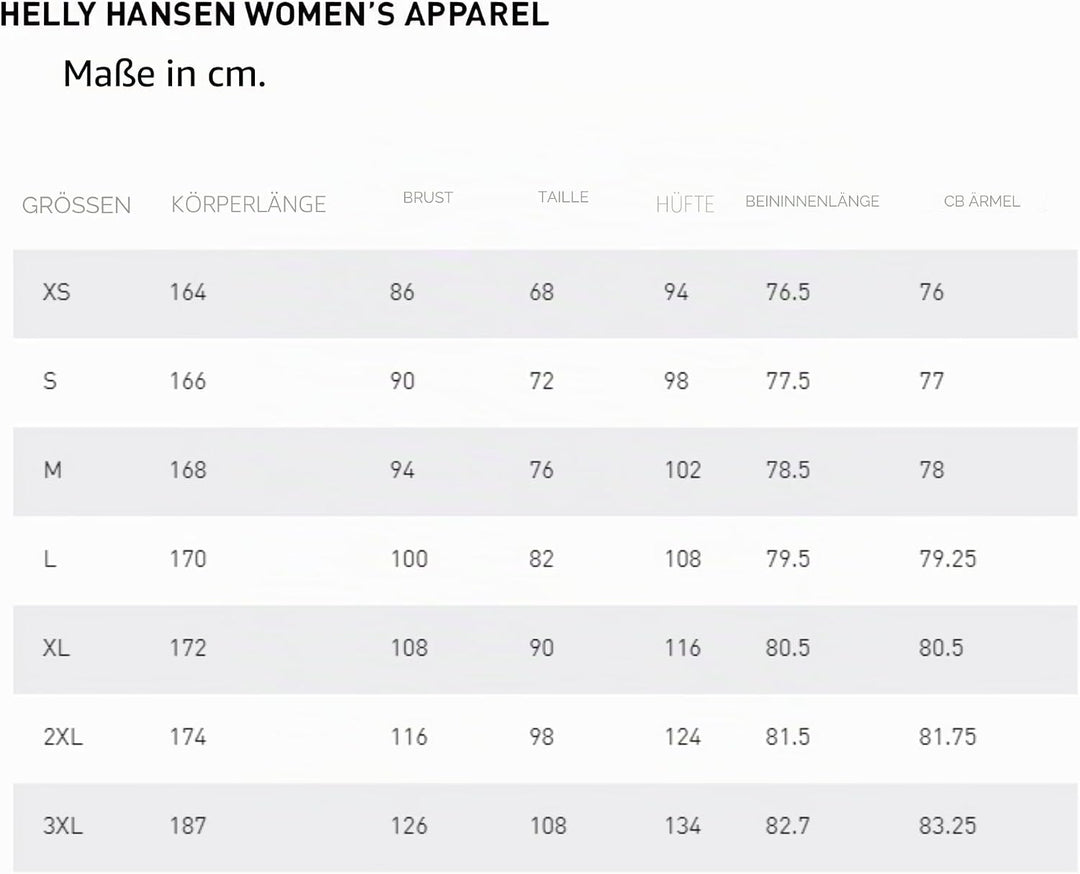This screenshot has width=1080, height=874.
Task: Select the 187 body length value
Action: [188, 825]
